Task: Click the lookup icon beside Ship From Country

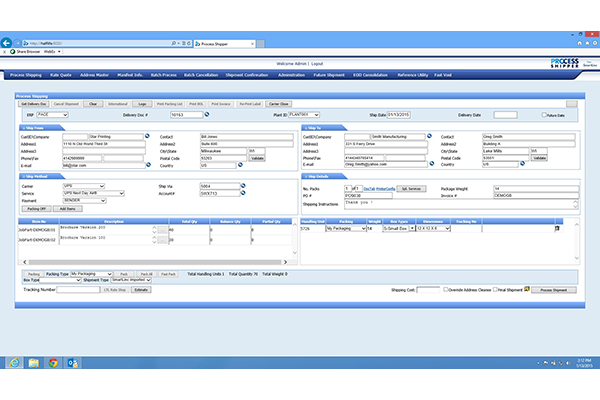Action: coord(240,165)
